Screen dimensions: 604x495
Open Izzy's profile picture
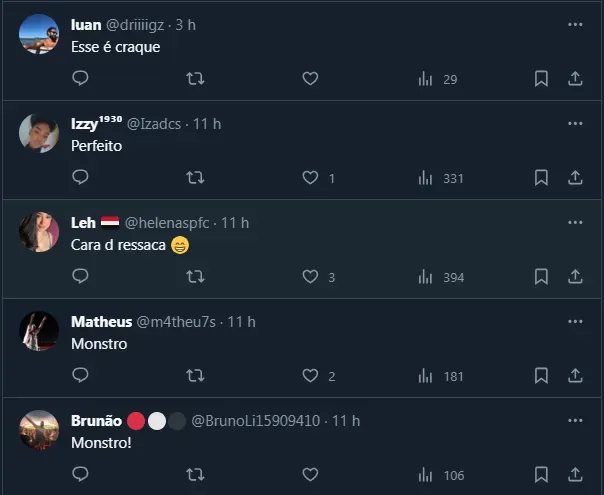(x=39, y=133)
